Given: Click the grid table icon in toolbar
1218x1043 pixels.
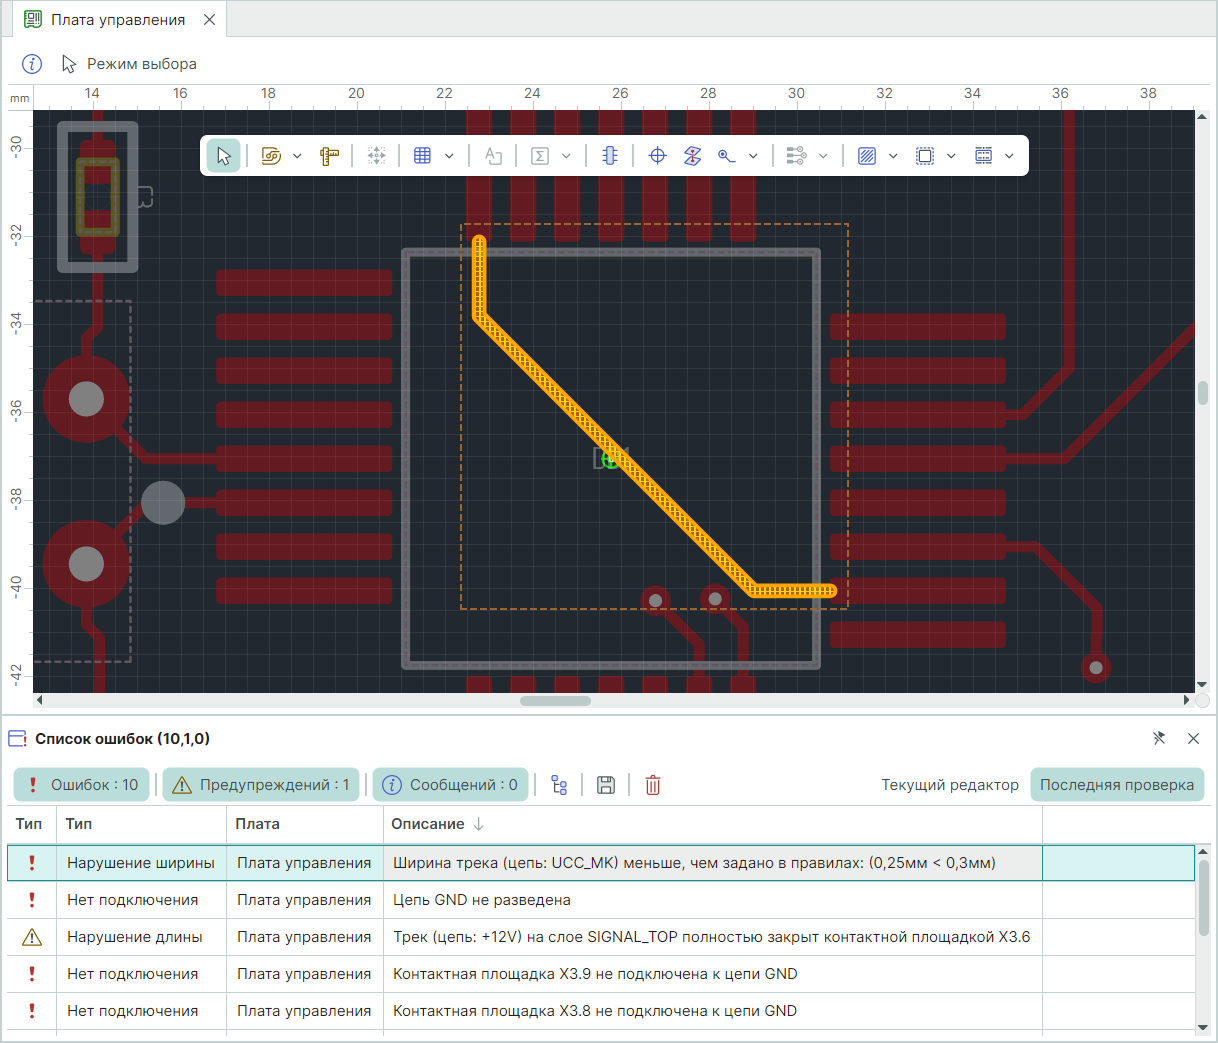Looking at the screenshot, I should tap(422, 156).
